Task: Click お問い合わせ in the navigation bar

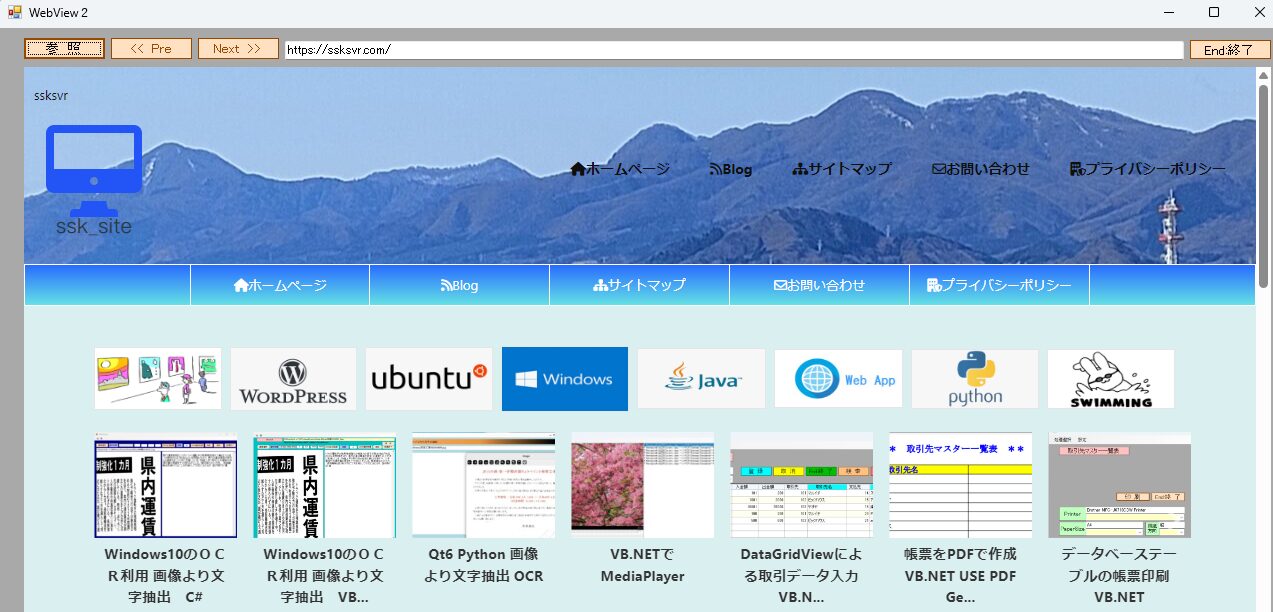Action: click(818, 284)
